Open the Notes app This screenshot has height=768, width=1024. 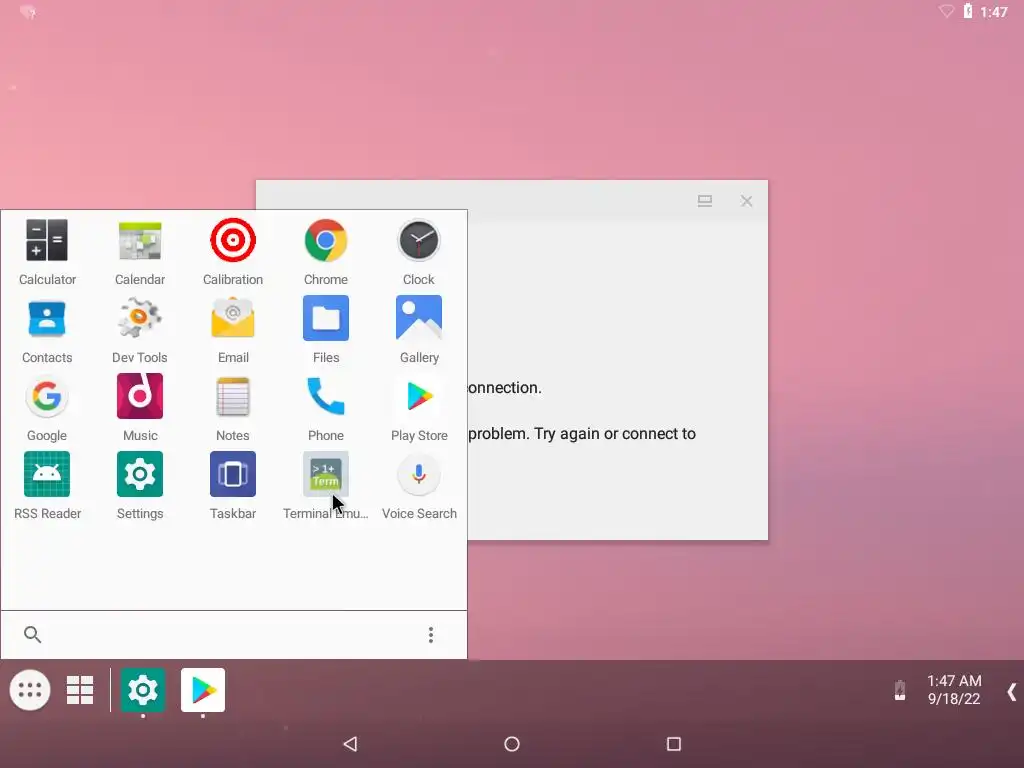tap(232, 409)
